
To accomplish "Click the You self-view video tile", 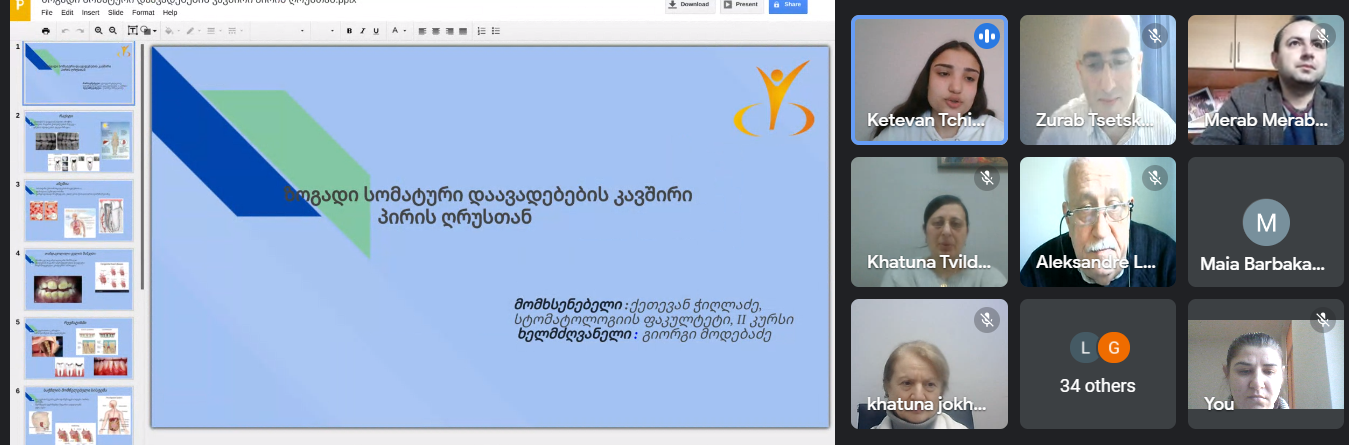I will click(1266, 363).
